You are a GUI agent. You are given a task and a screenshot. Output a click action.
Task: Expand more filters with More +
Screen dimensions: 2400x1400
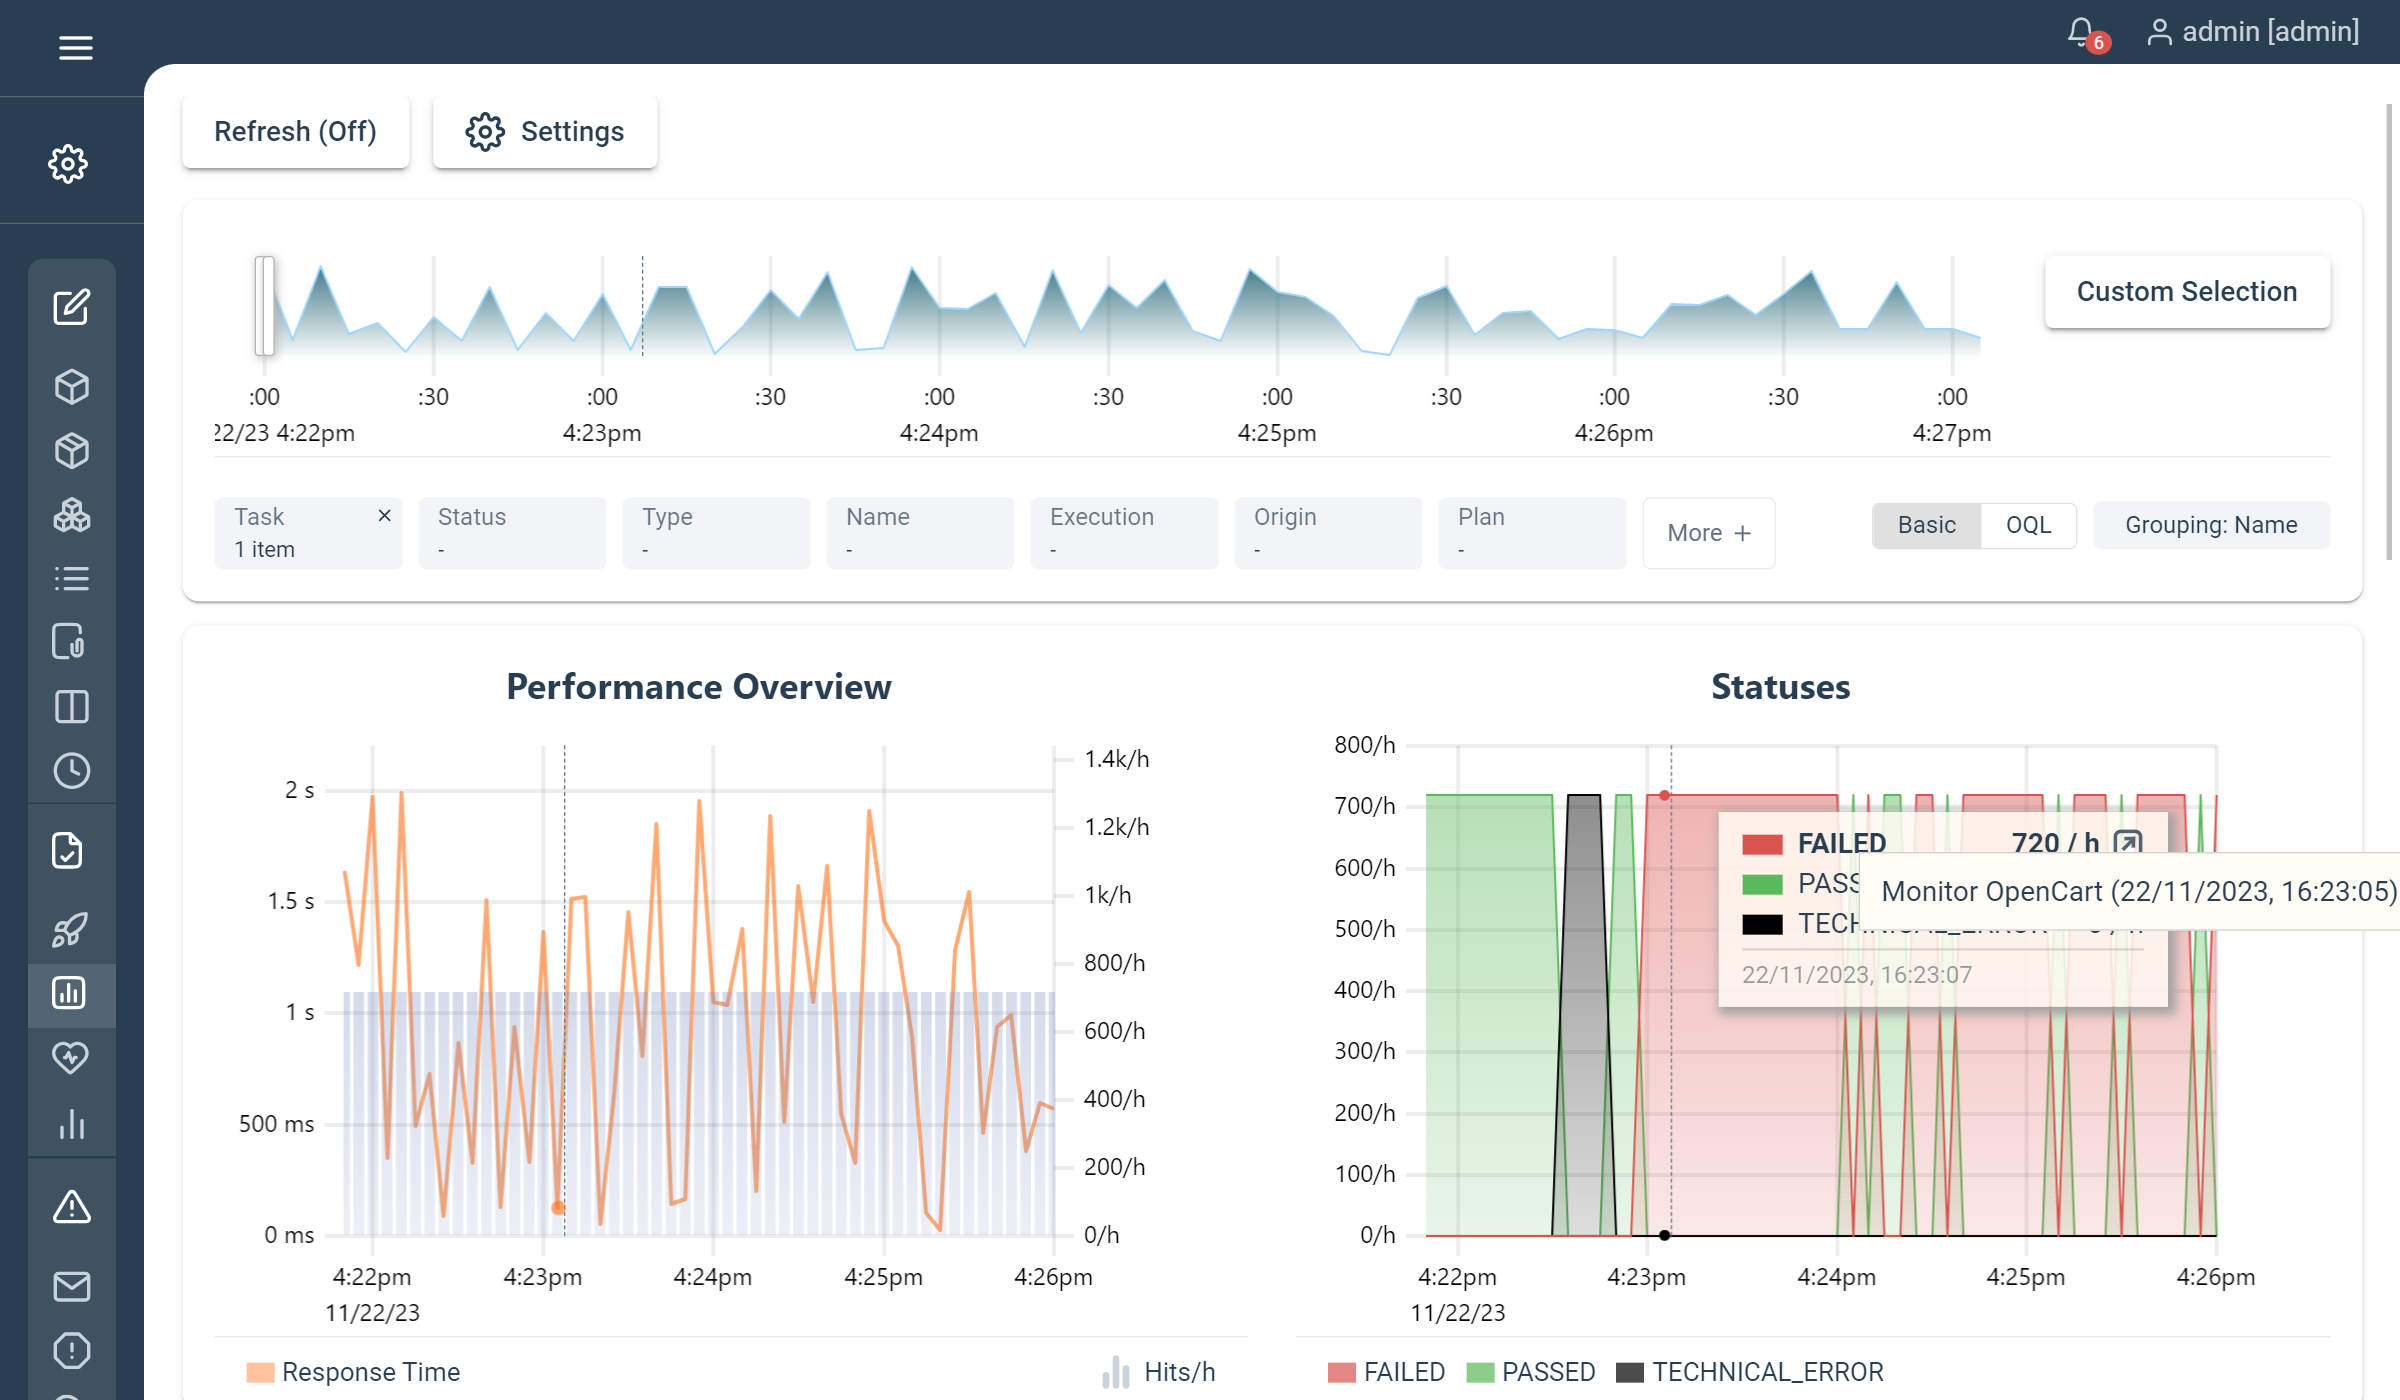click(x=1707, y=532)
